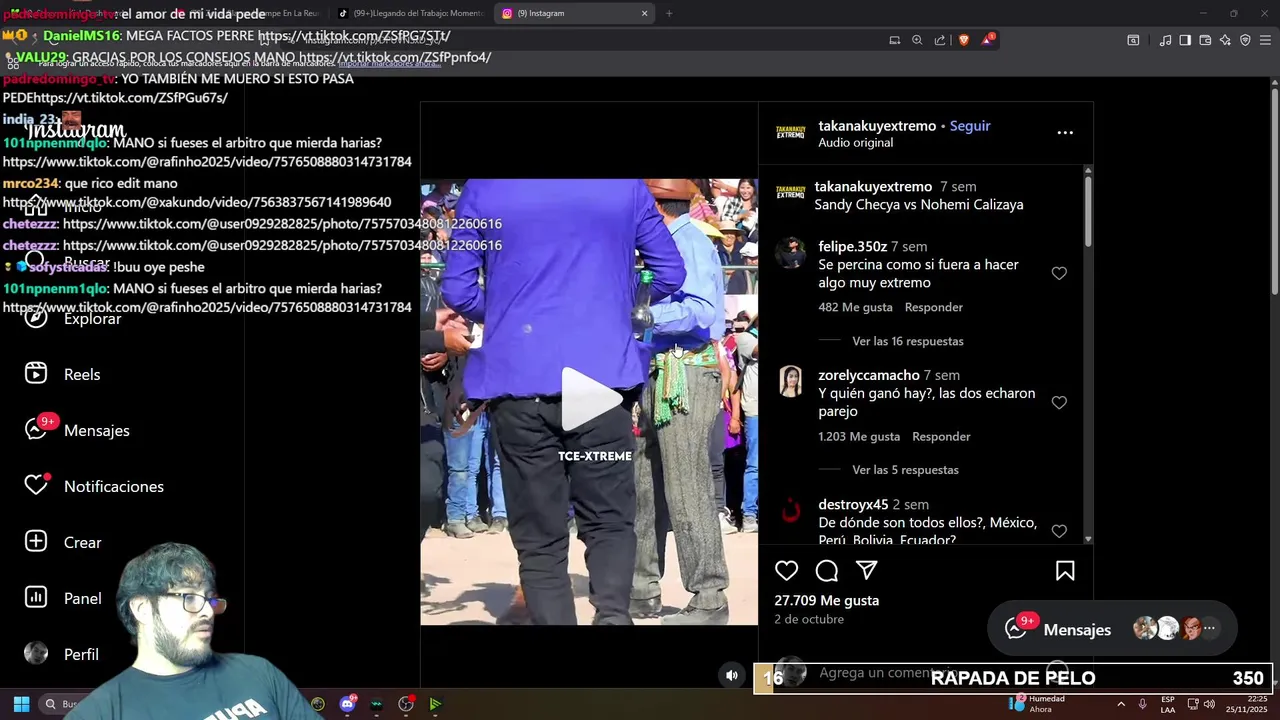Share the post with paper plane icon
1280x720 pixels.
tap(867, 571)
